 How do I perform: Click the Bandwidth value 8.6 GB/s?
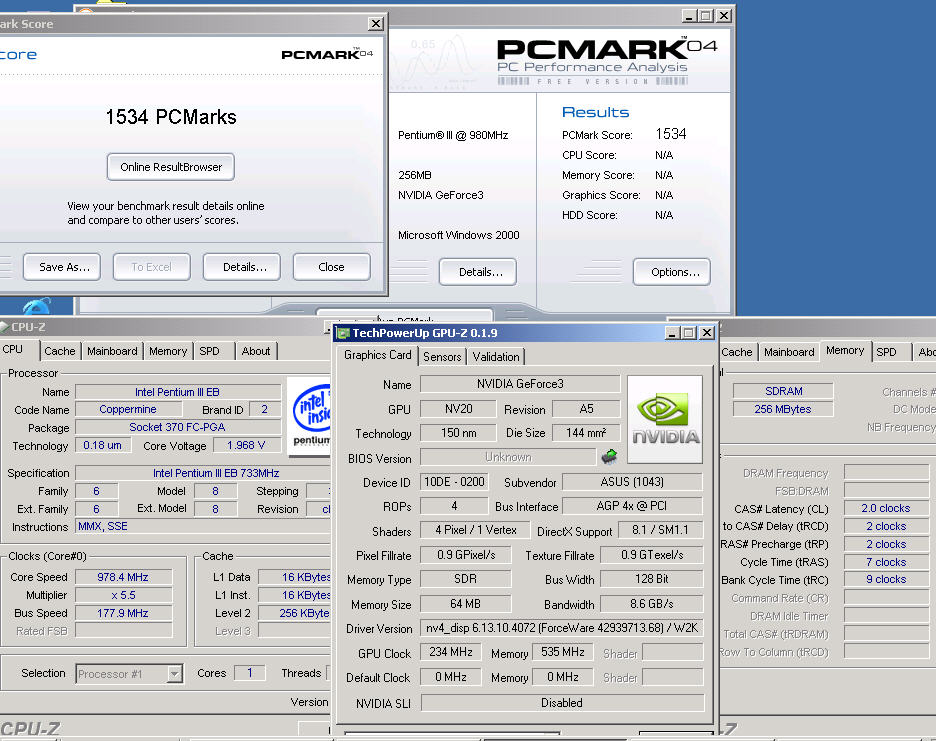tap(651, 604)
